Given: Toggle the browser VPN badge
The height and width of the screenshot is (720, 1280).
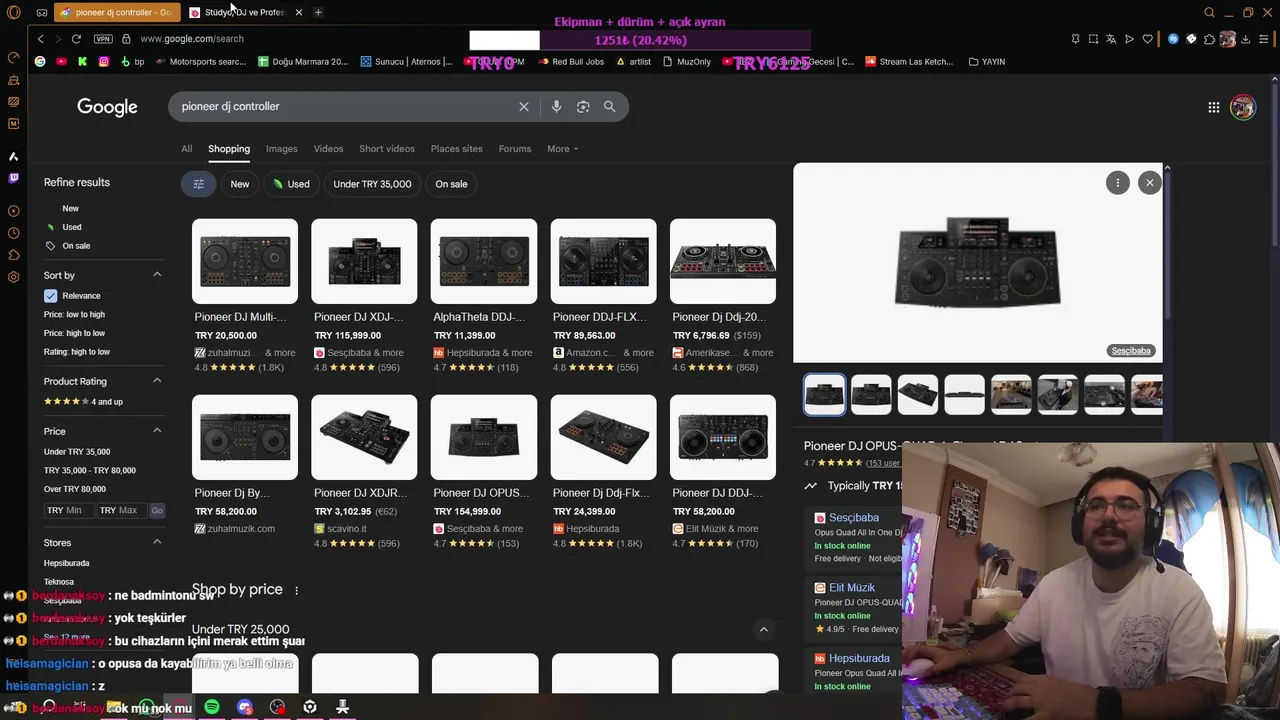Looking at the screenshot, I should 103,38.
